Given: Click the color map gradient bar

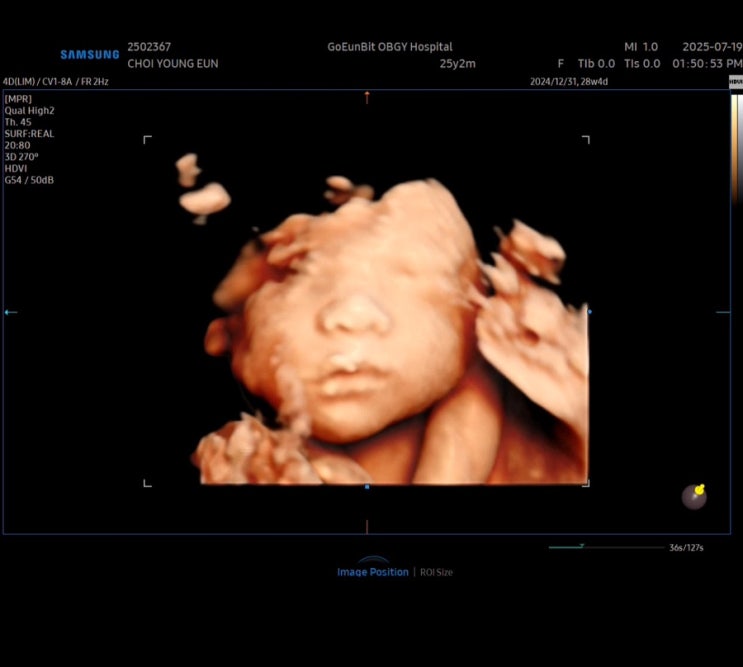Looking at the screenshot, I should click(x=736, y=147).
